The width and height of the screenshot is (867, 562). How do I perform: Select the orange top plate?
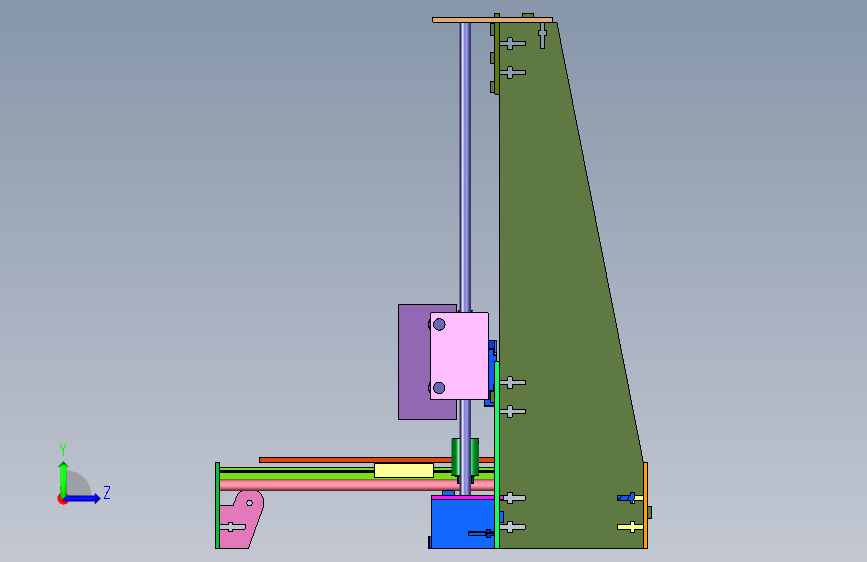[x=492, y=20]
